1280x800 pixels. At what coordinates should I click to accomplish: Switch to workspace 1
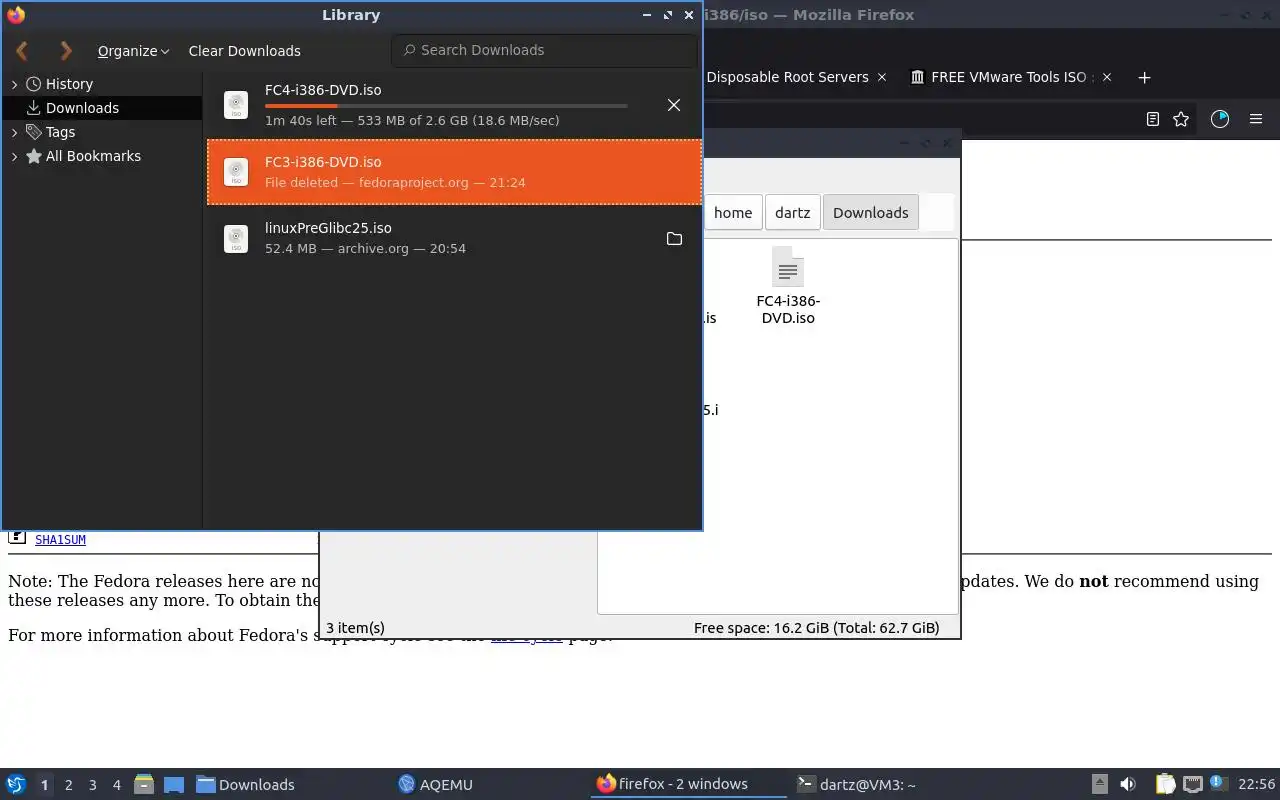(44, 785)
